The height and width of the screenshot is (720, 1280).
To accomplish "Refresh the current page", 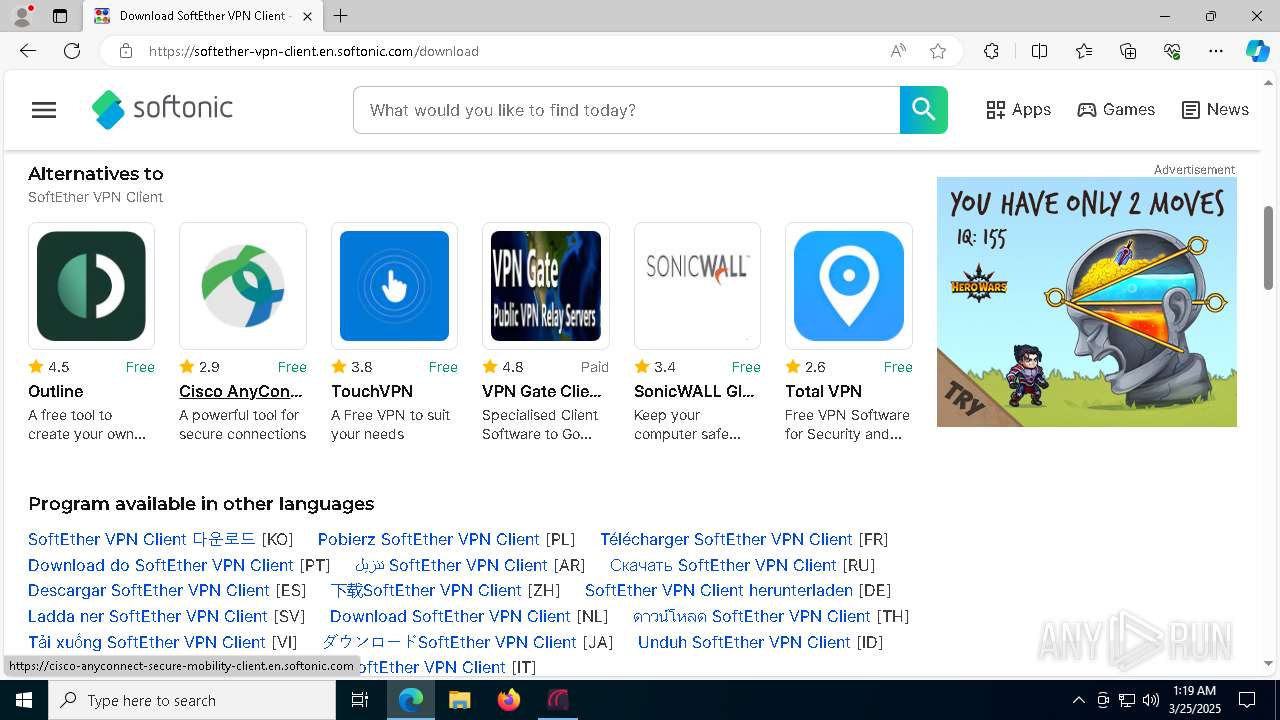I will coord(72,51).
